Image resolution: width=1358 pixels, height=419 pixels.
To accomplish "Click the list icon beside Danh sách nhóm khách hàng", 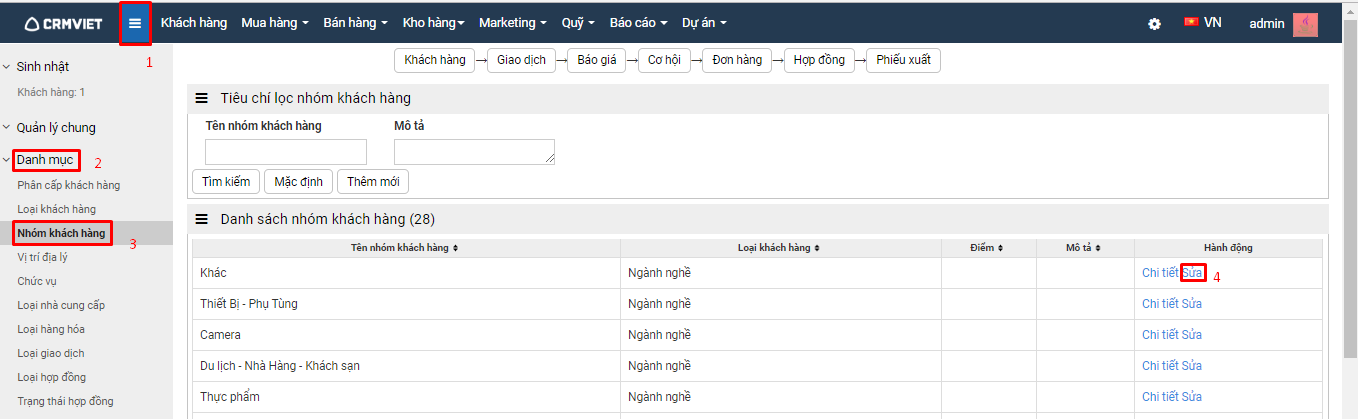I will (201, 219).
